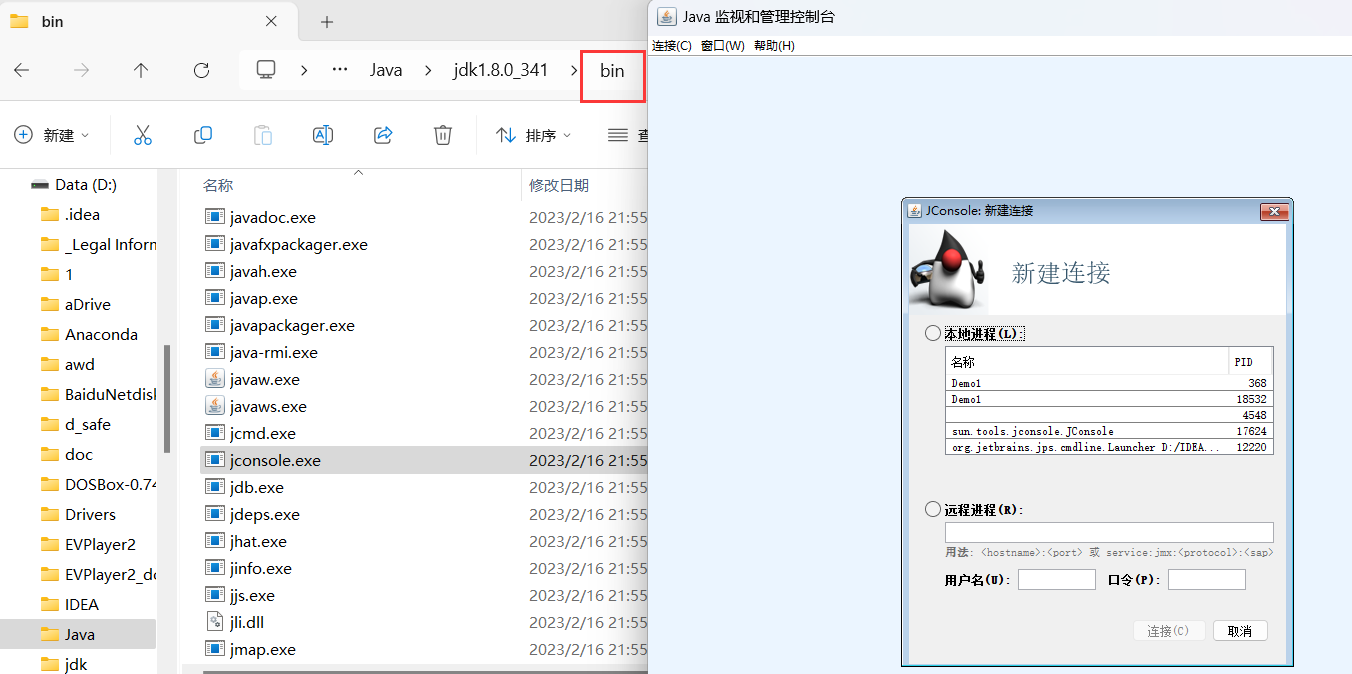The height and width of the screenshot is (674, 1352).
Task: Select the sun.tools.jconsole.JConsole process row
Action: click(x=1109, y=431)
